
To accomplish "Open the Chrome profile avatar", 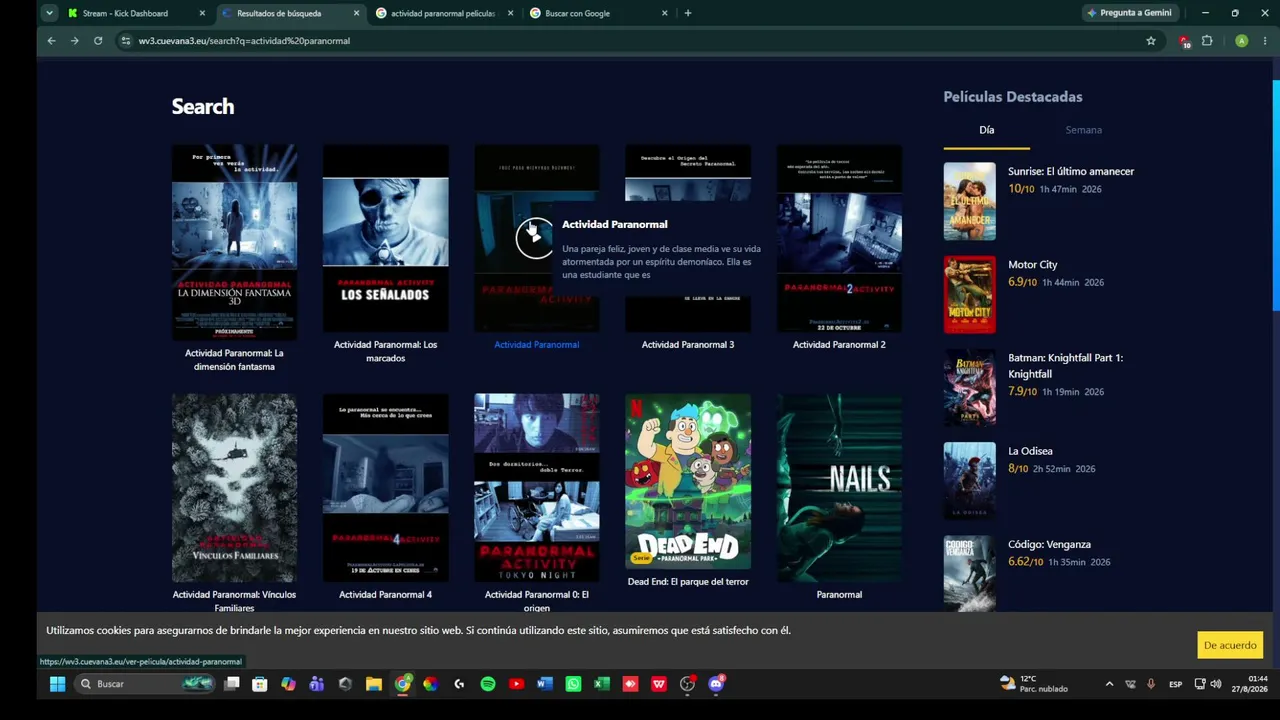I will (1241, 41).
